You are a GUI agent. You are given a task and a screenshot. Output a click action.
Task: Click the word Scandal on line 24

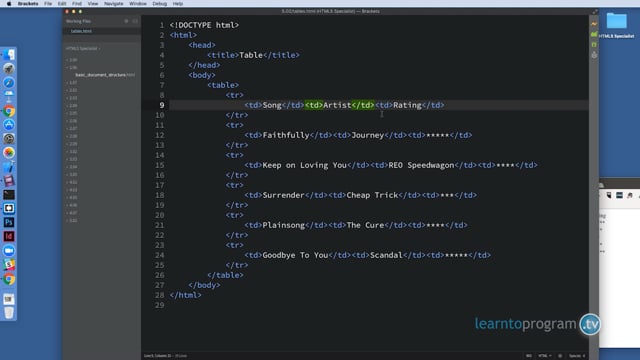(386, 255)
